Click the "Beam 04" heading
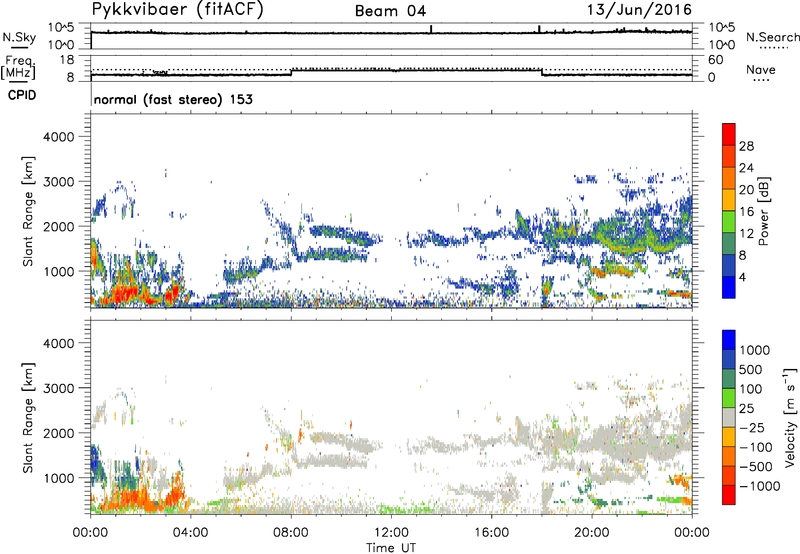 pos(390,11)
